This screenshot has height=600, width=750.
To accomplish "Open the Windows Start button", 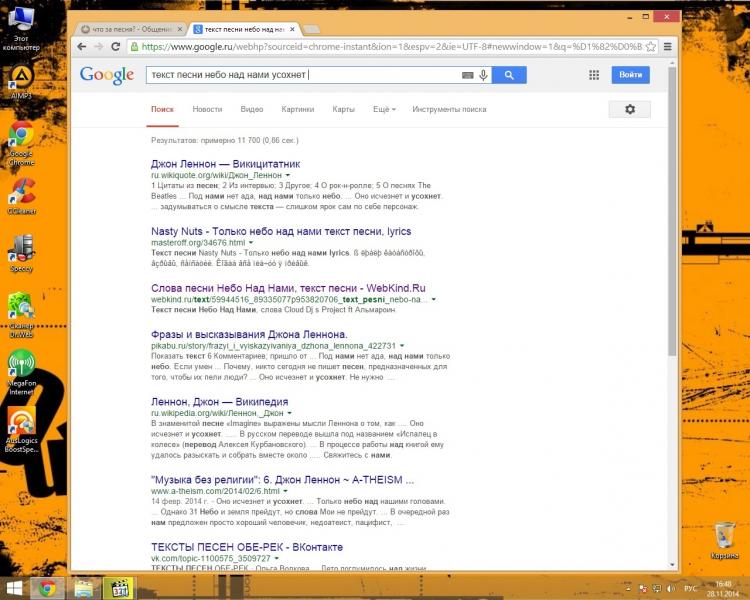I will 13,589.
